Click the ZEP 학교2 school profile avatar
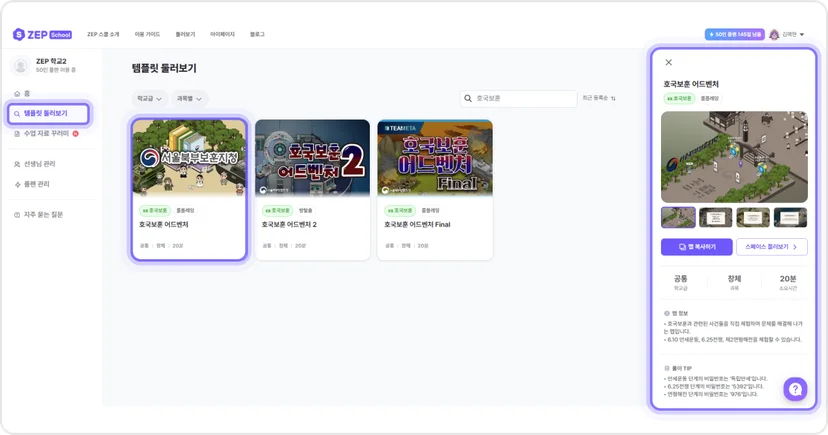The width and height of the screenshot is (828, 435). pos(21,65)
